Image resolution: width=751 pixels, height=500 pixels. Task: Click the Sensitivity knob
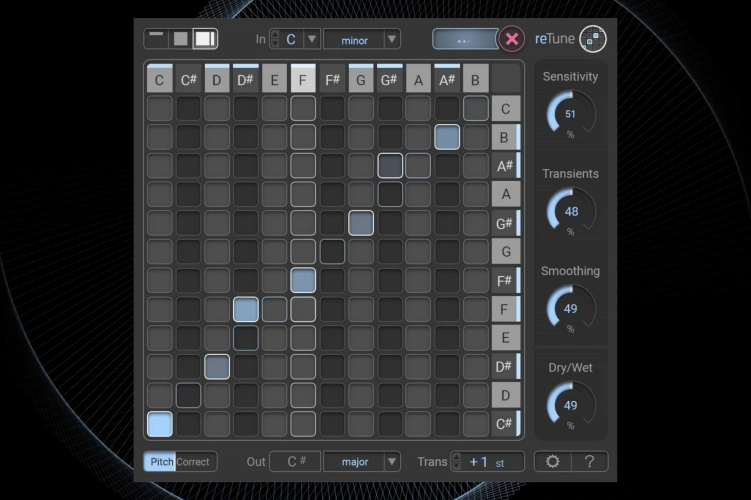click(570, 115)
